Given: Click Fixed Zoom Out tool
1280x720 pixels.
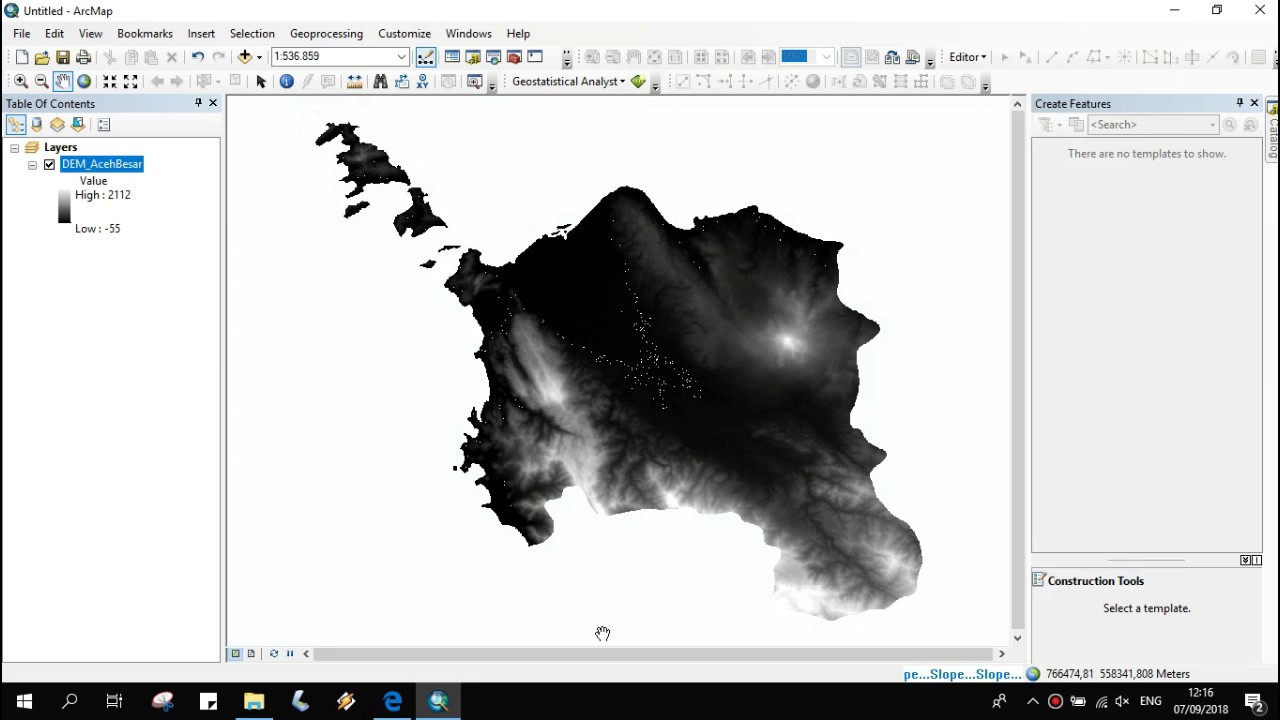Looking at the screenshot, I should [131, 82].
